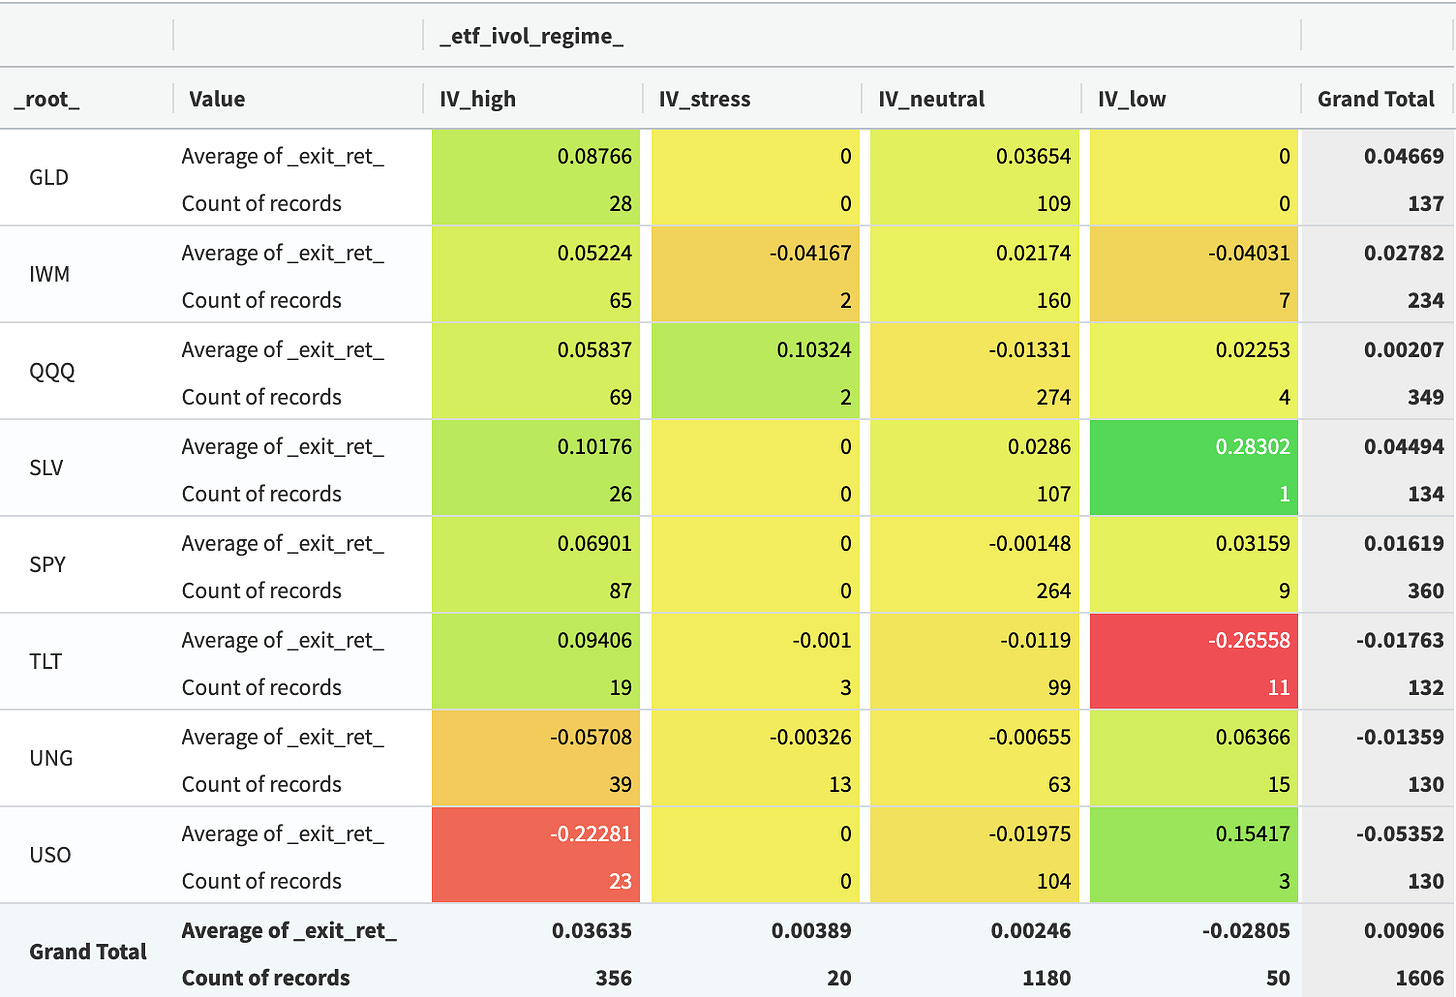Viewport: 1456px width, 997px height.
Task: Click SLV IV_low value 0.28302
Action: point(1253,447)
